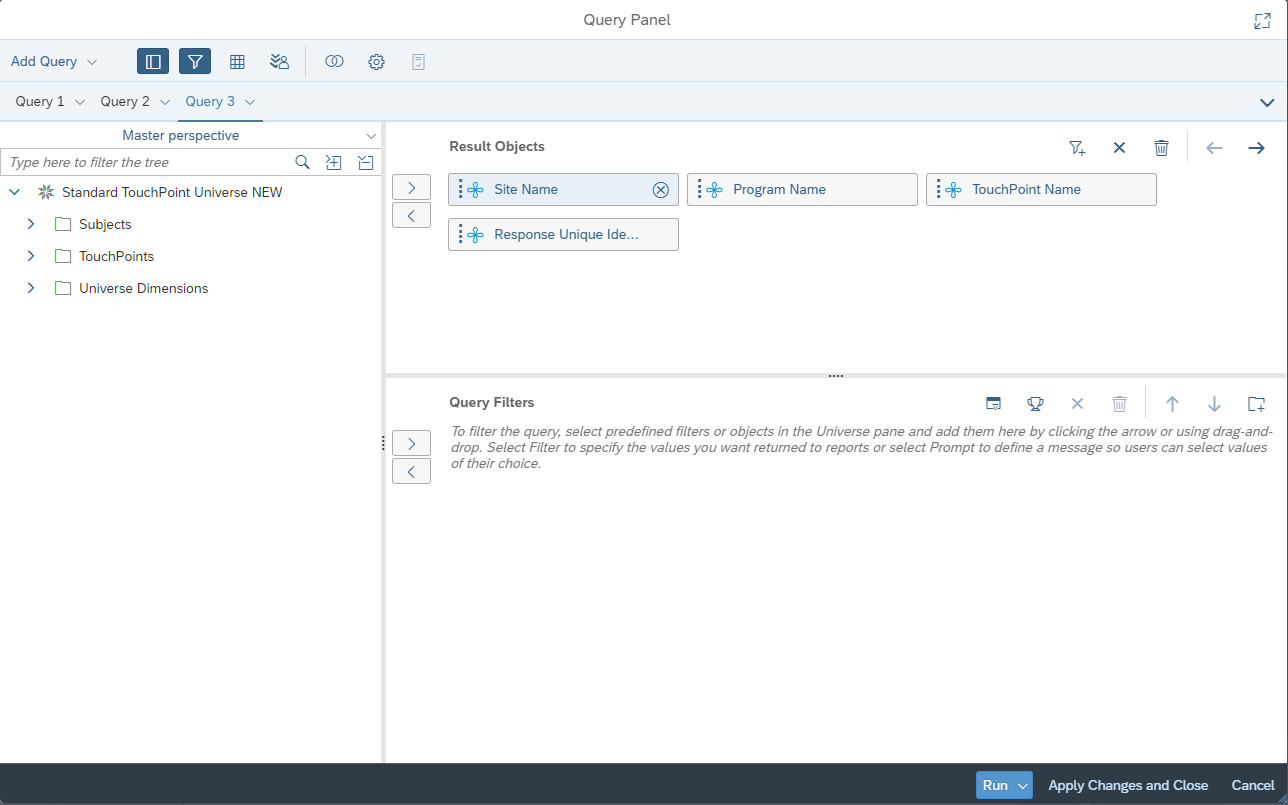Click the universe star icon
This screenshot has height=805, width=1288.
[45, 192]
